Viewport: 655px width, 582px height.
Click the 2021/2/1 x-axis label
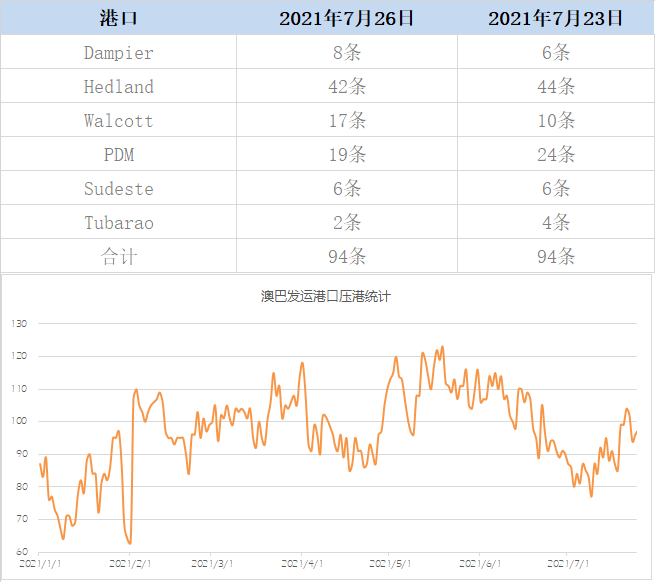tap(130, 564)
